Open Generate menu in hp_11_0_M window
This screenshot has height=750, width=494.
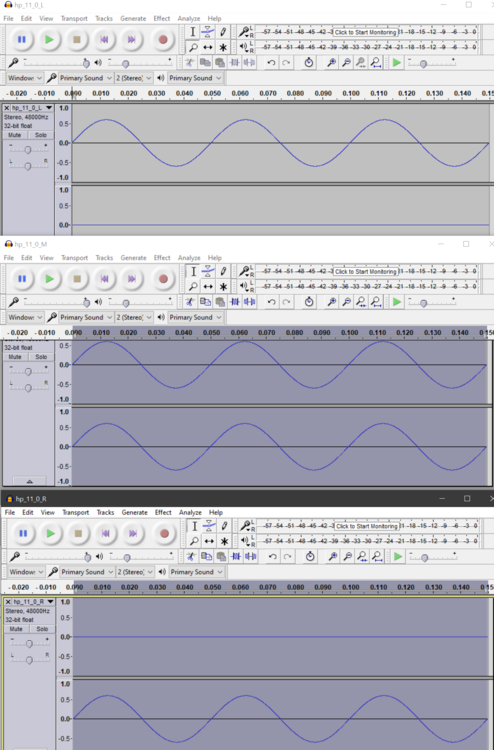coord(133,258)
